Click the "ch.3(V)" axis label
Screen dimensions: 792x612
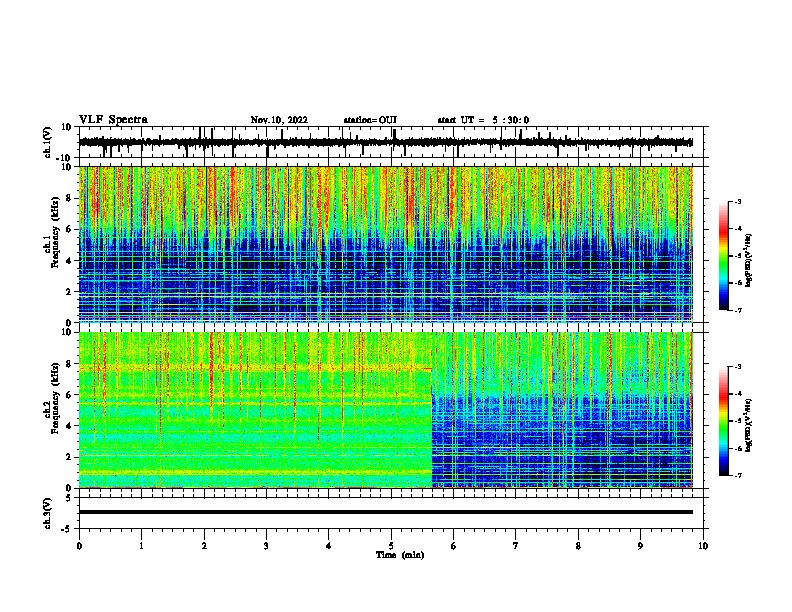coord(47,514)
